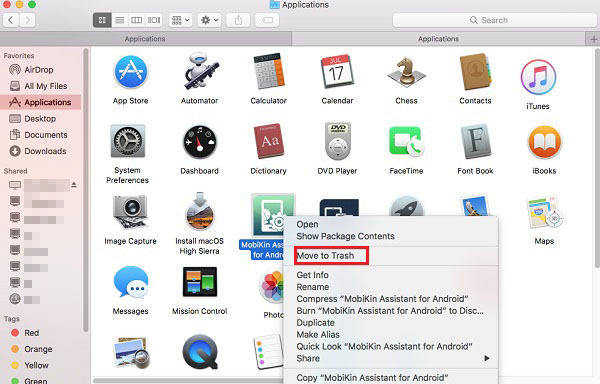Select the Photos app icon

pos(271,286)
